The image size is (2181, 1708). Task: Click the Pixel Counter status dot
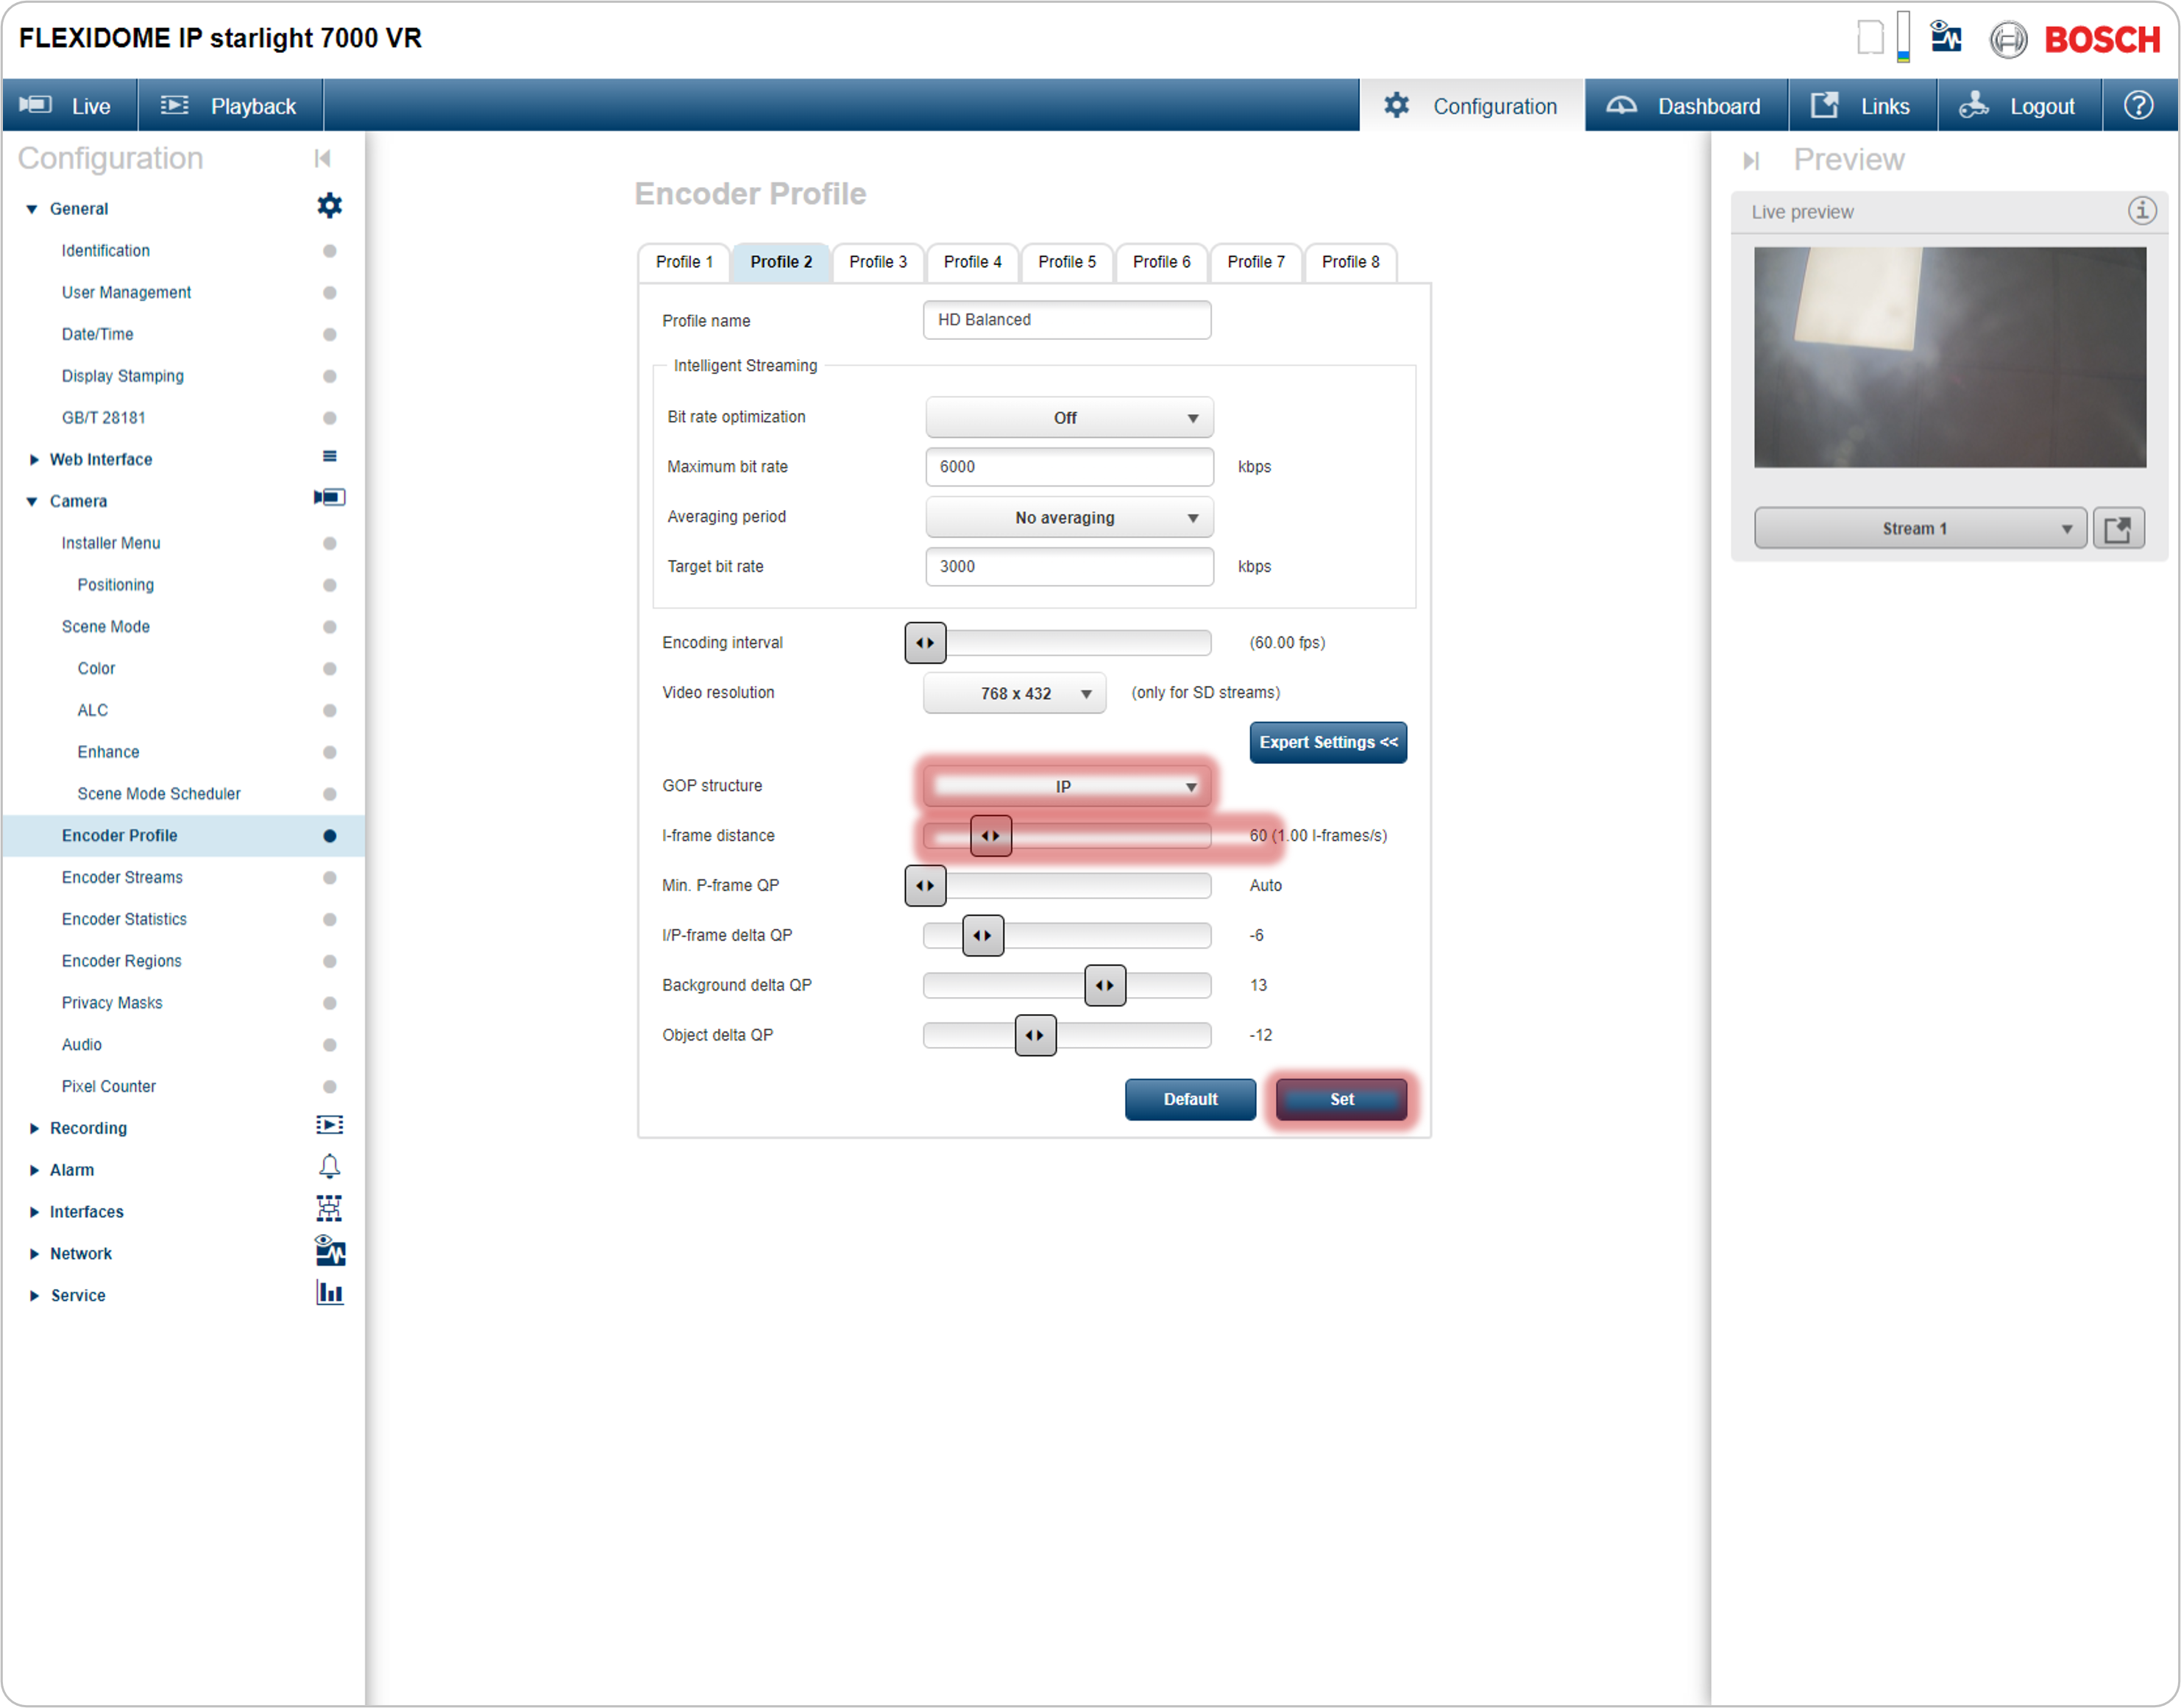point(329,1087)
